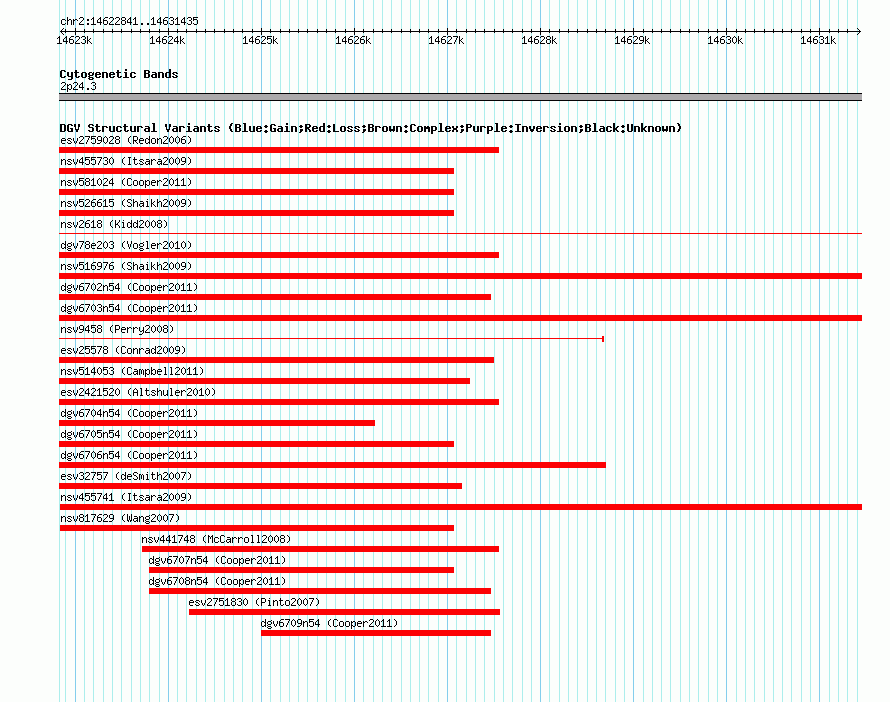Select dgv78e203 (Vogler2010) variant label
The width and height of the screenshot is (890, 702).
click(126, 245)
